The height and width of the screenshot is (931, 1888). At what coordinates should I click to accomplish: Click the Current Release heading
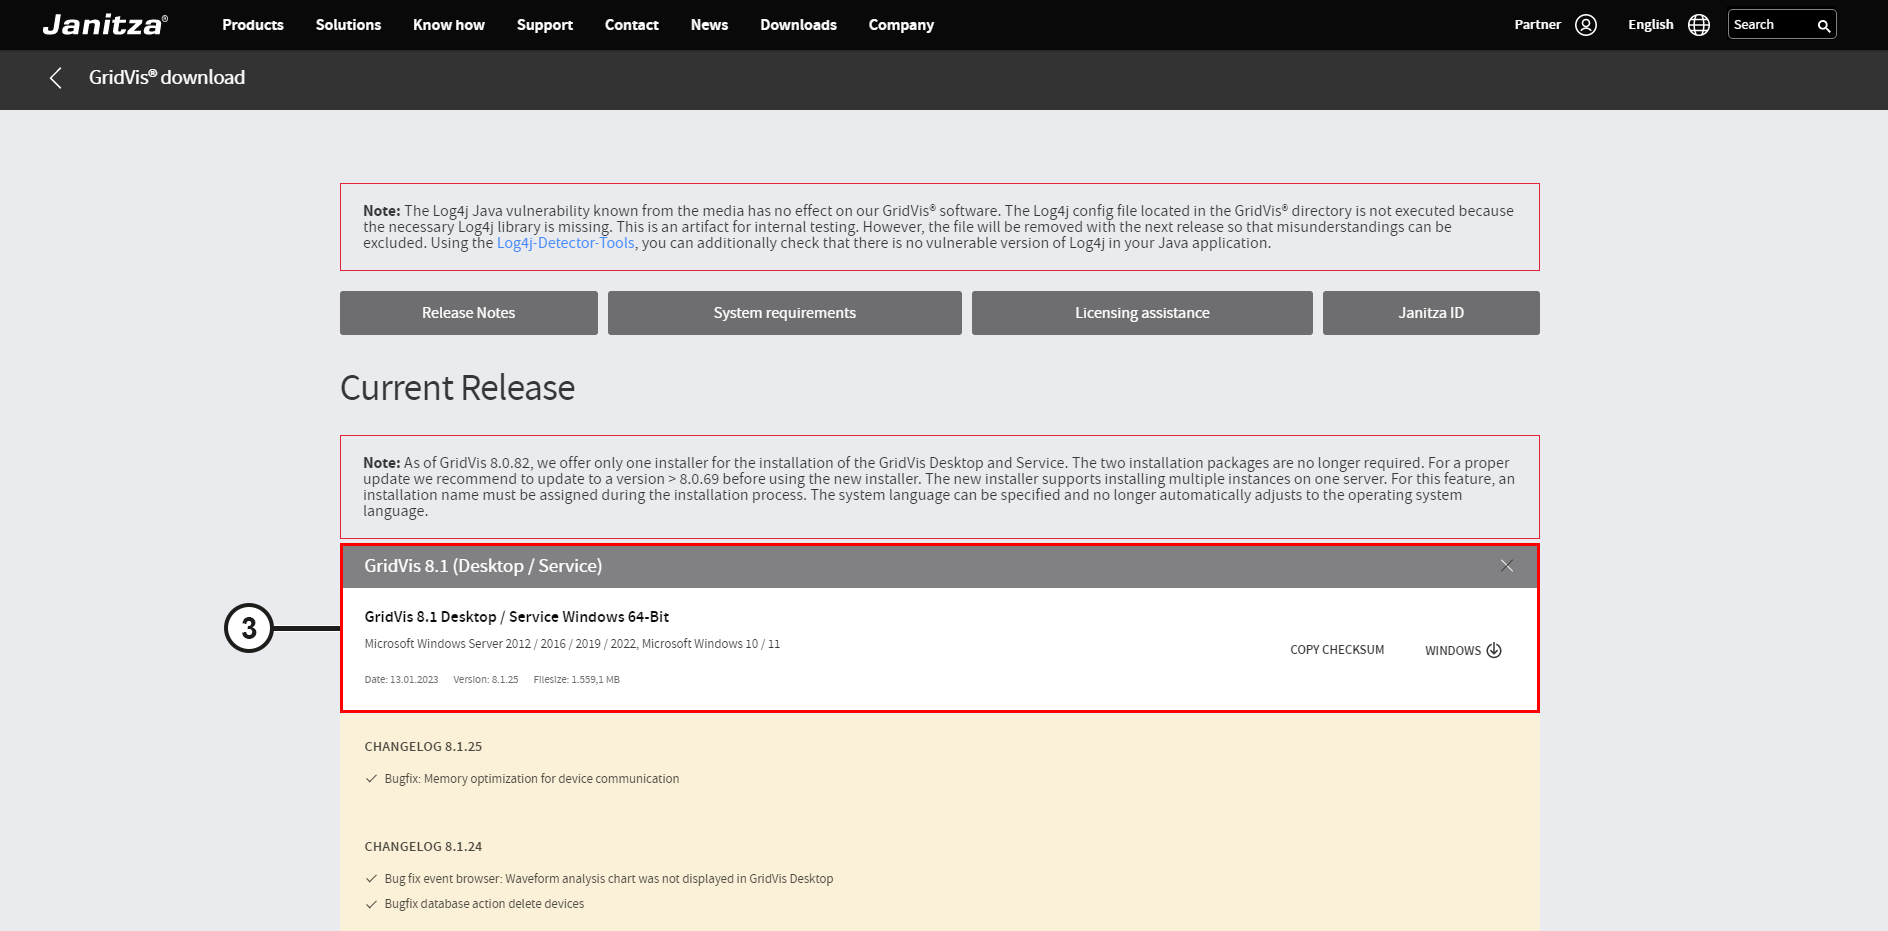458,388
